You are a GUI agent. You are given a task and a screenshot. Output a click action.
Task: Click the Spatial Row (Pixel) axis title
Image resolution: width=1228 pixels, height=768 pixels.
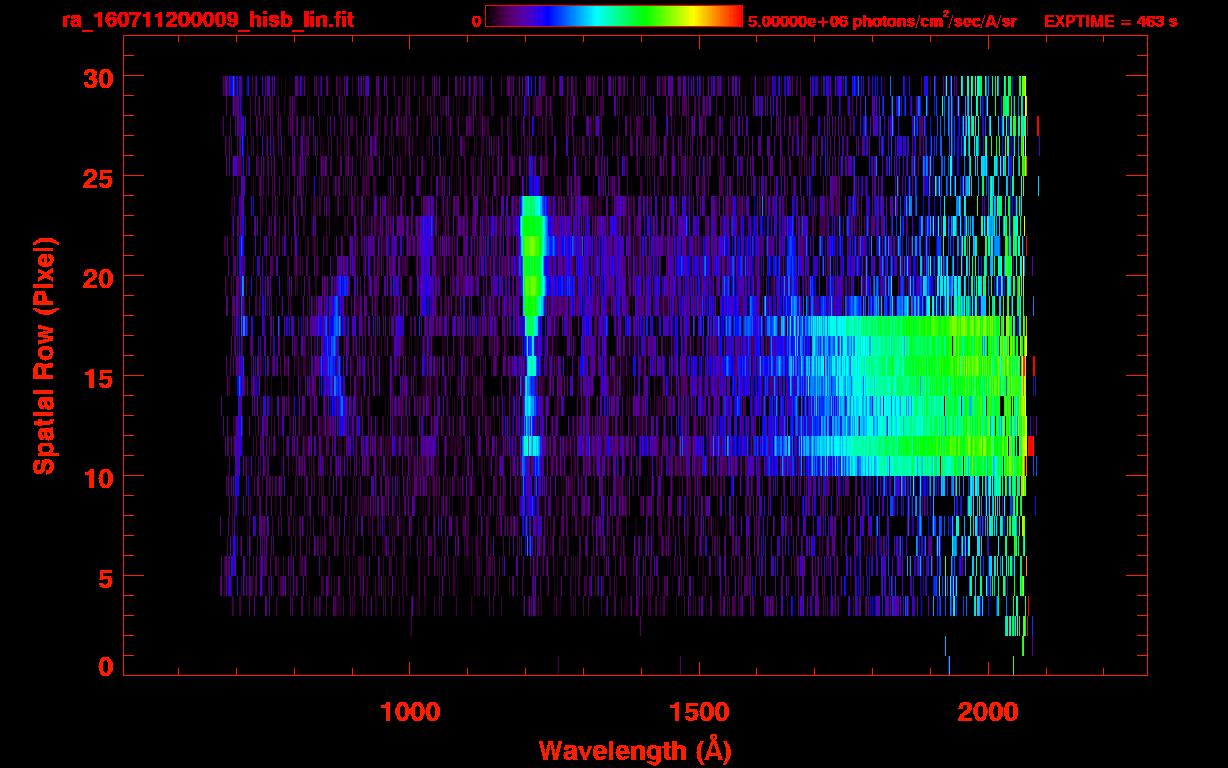(x=44, y=356)
